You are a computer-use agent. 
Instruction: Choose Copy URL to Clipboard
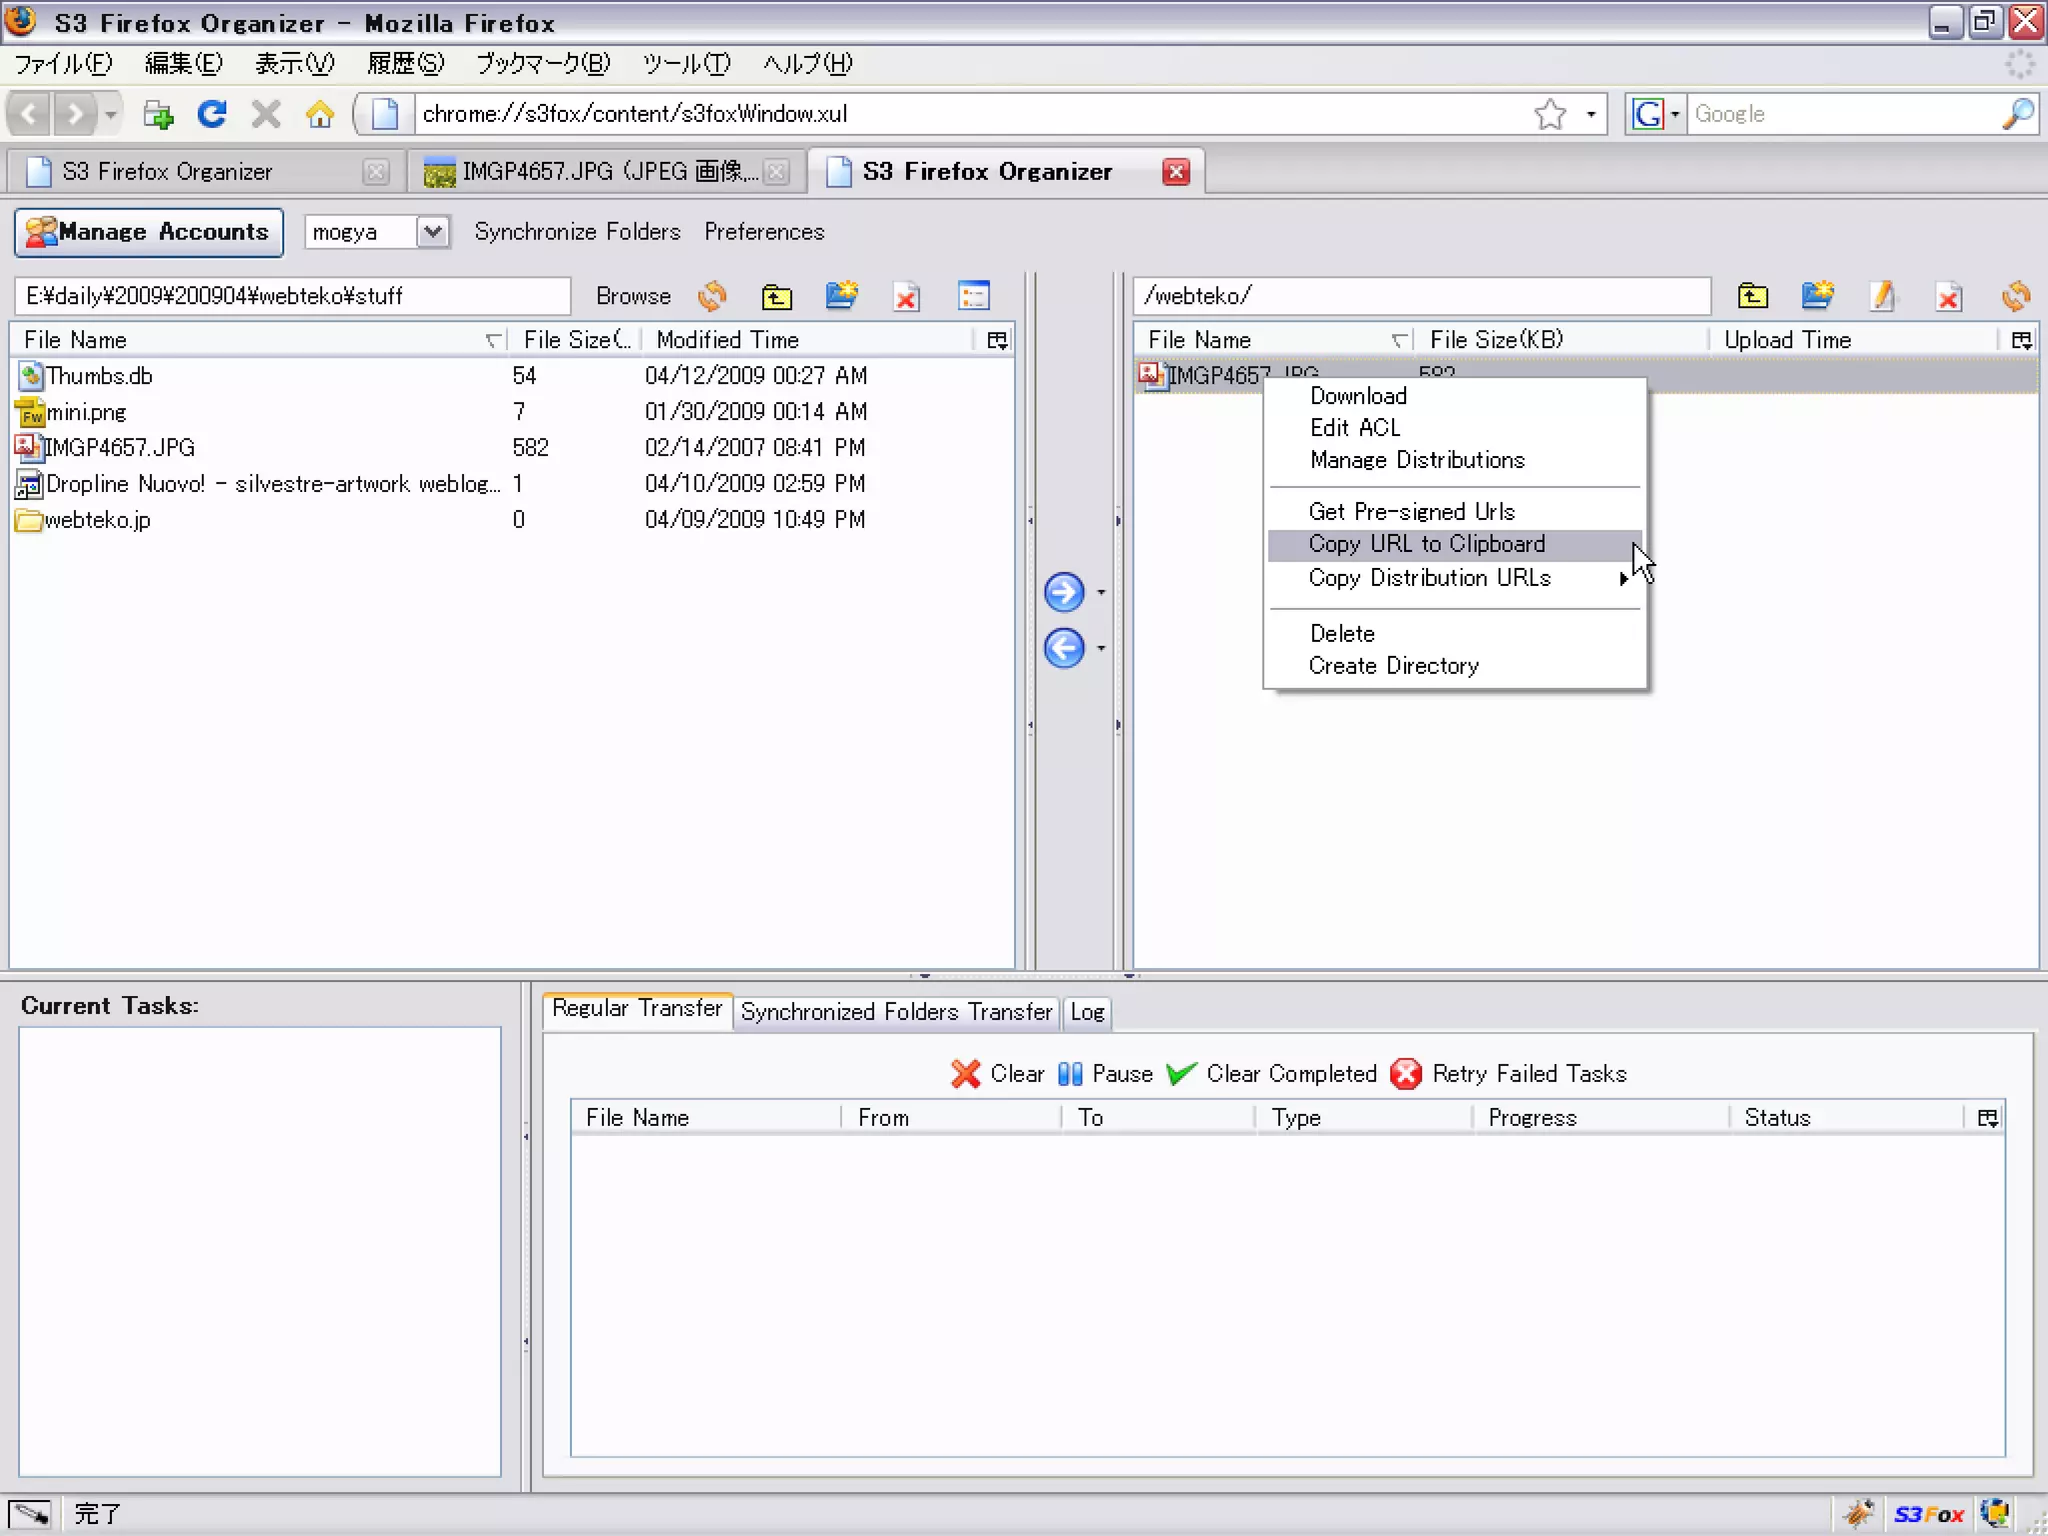(x=1455, y=545)
